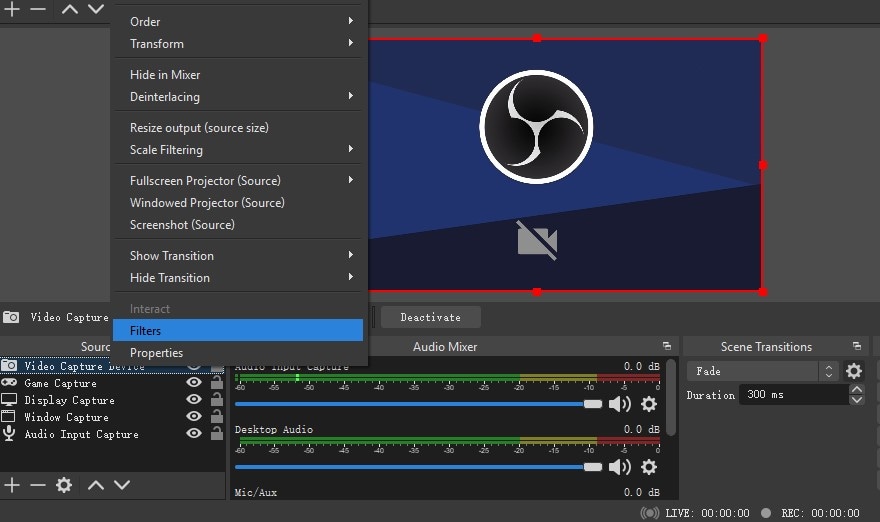
Task: Toggle lock on Window Capture source
Action: click(x=217, y=416)
